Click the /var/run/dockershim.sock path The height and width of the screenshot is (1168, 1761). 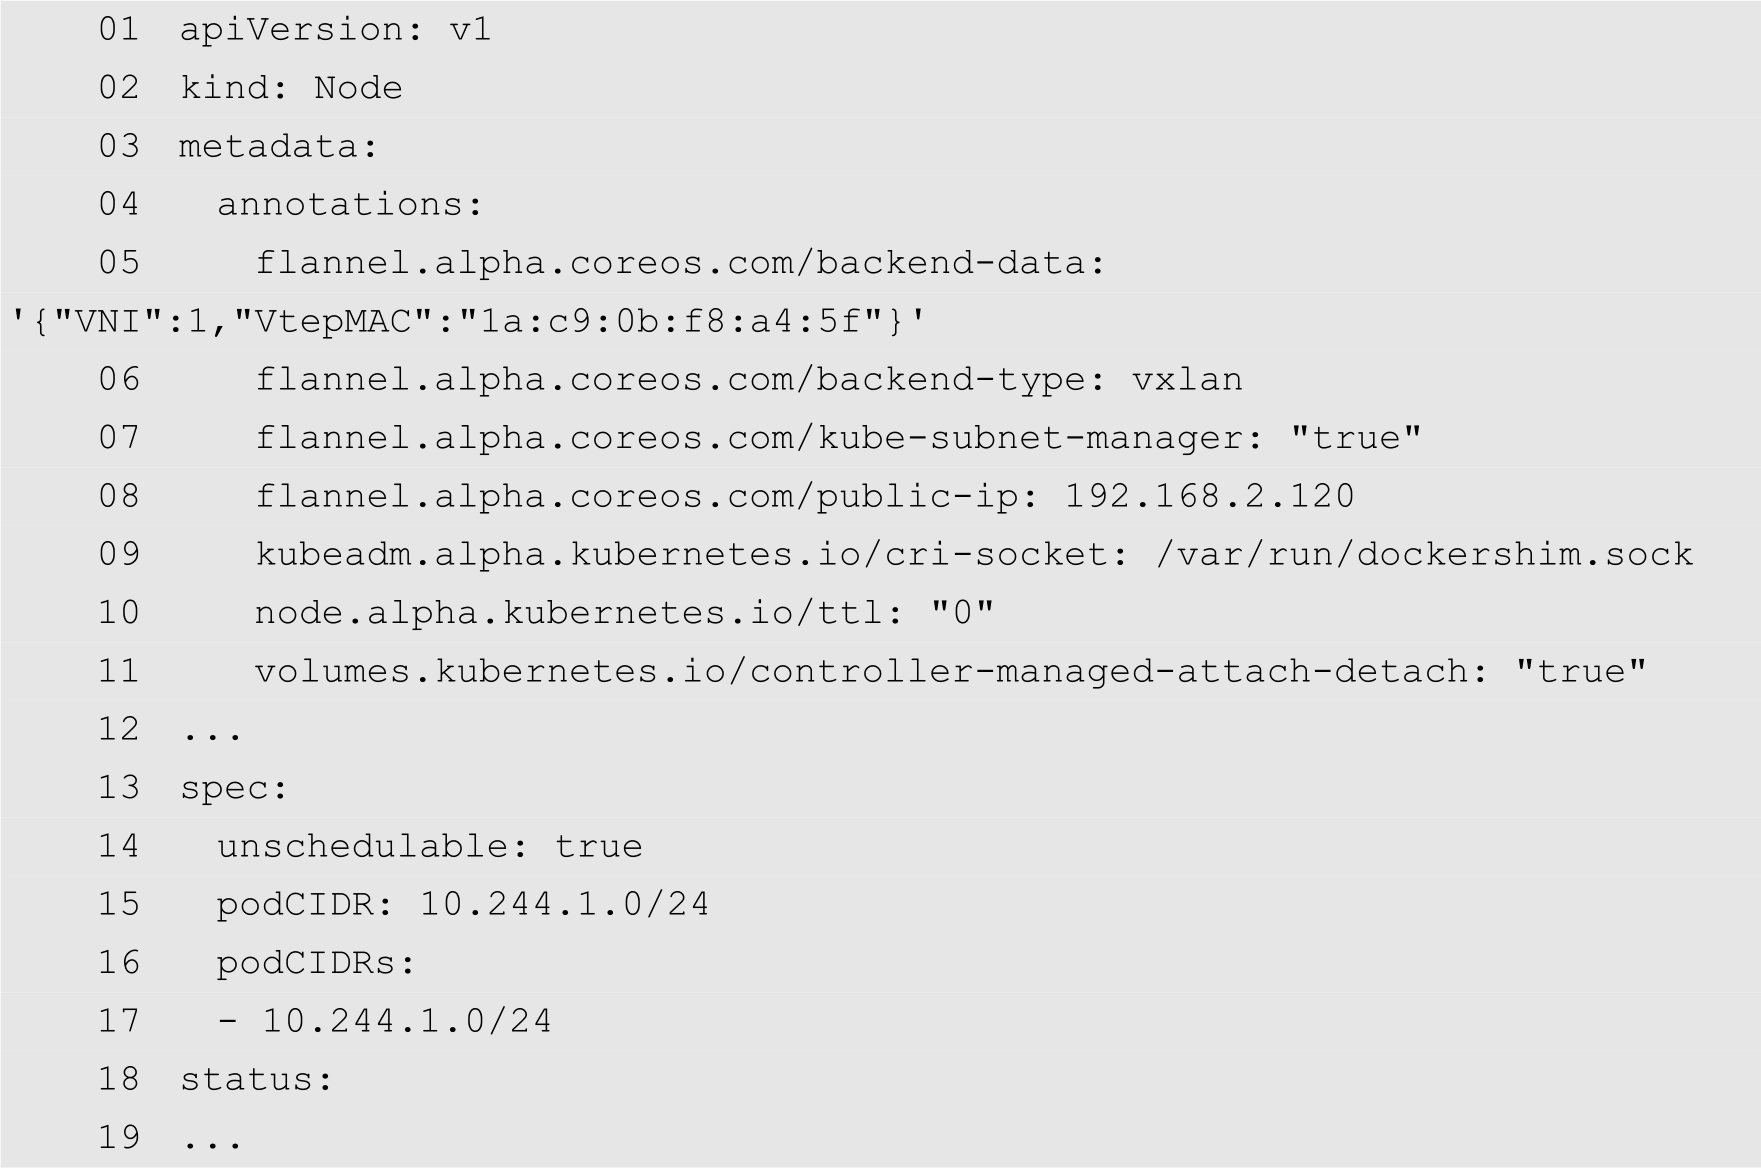(x=1424, y=554)
